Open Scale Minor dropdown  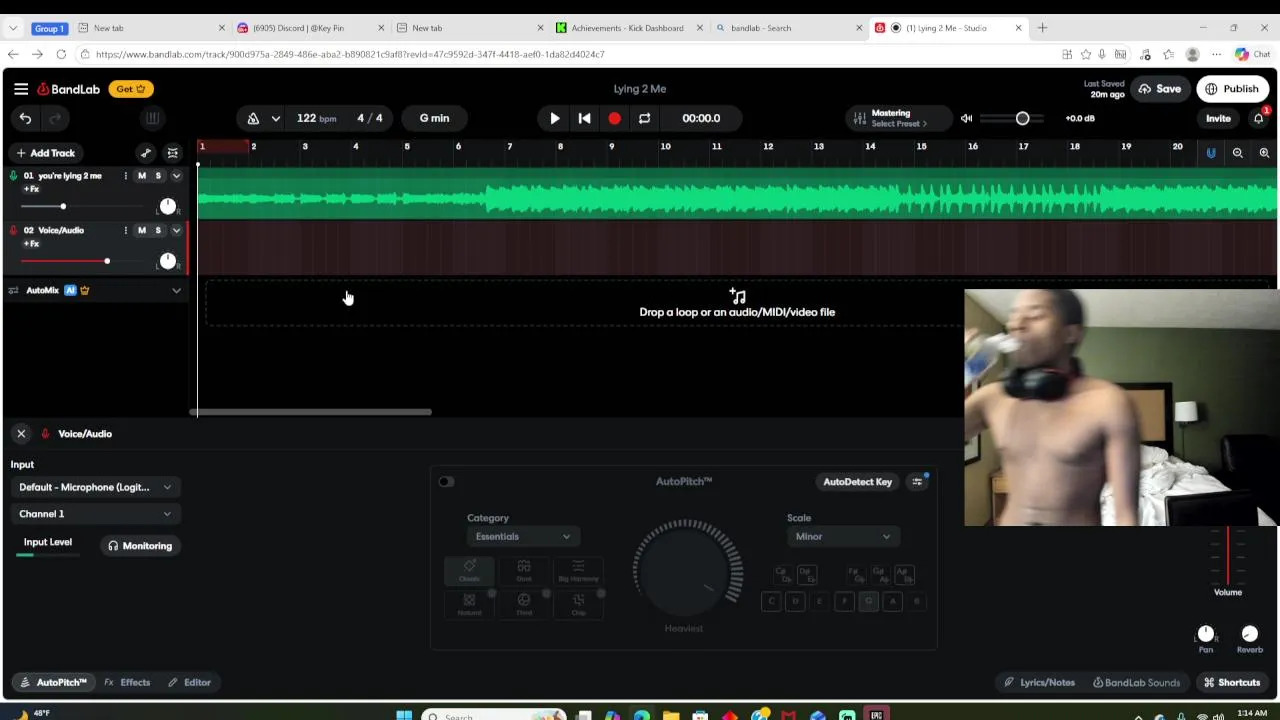click(x=842, y=537)
